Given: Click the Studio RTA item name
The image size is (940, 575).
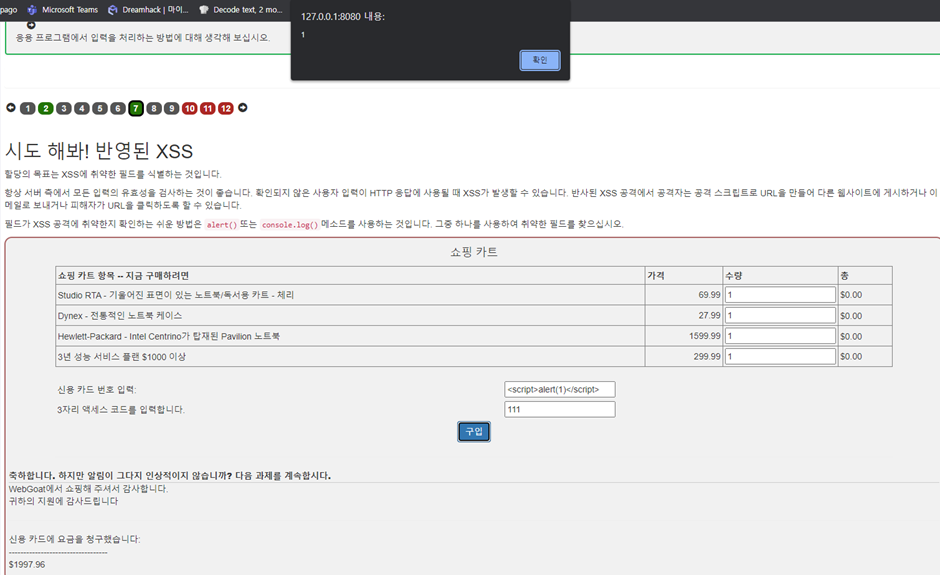Looking at the screenshot, I should pos(176,295).
